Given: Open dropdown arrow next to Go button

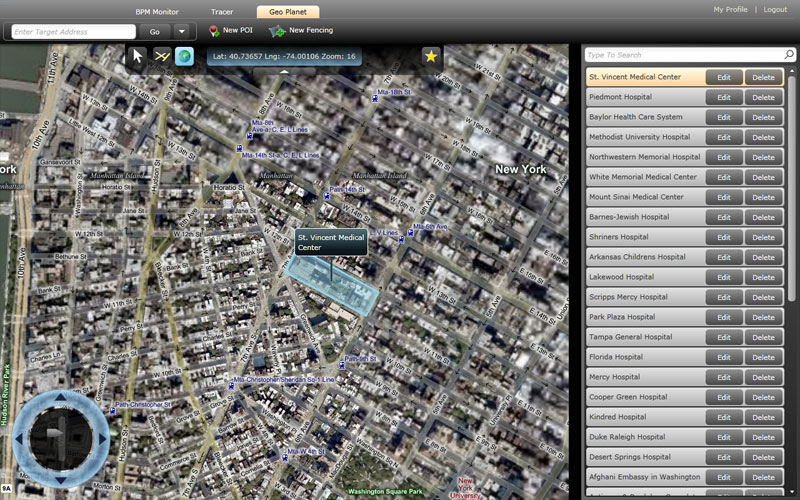Looking at the screenshot, I should coord(182,31).
